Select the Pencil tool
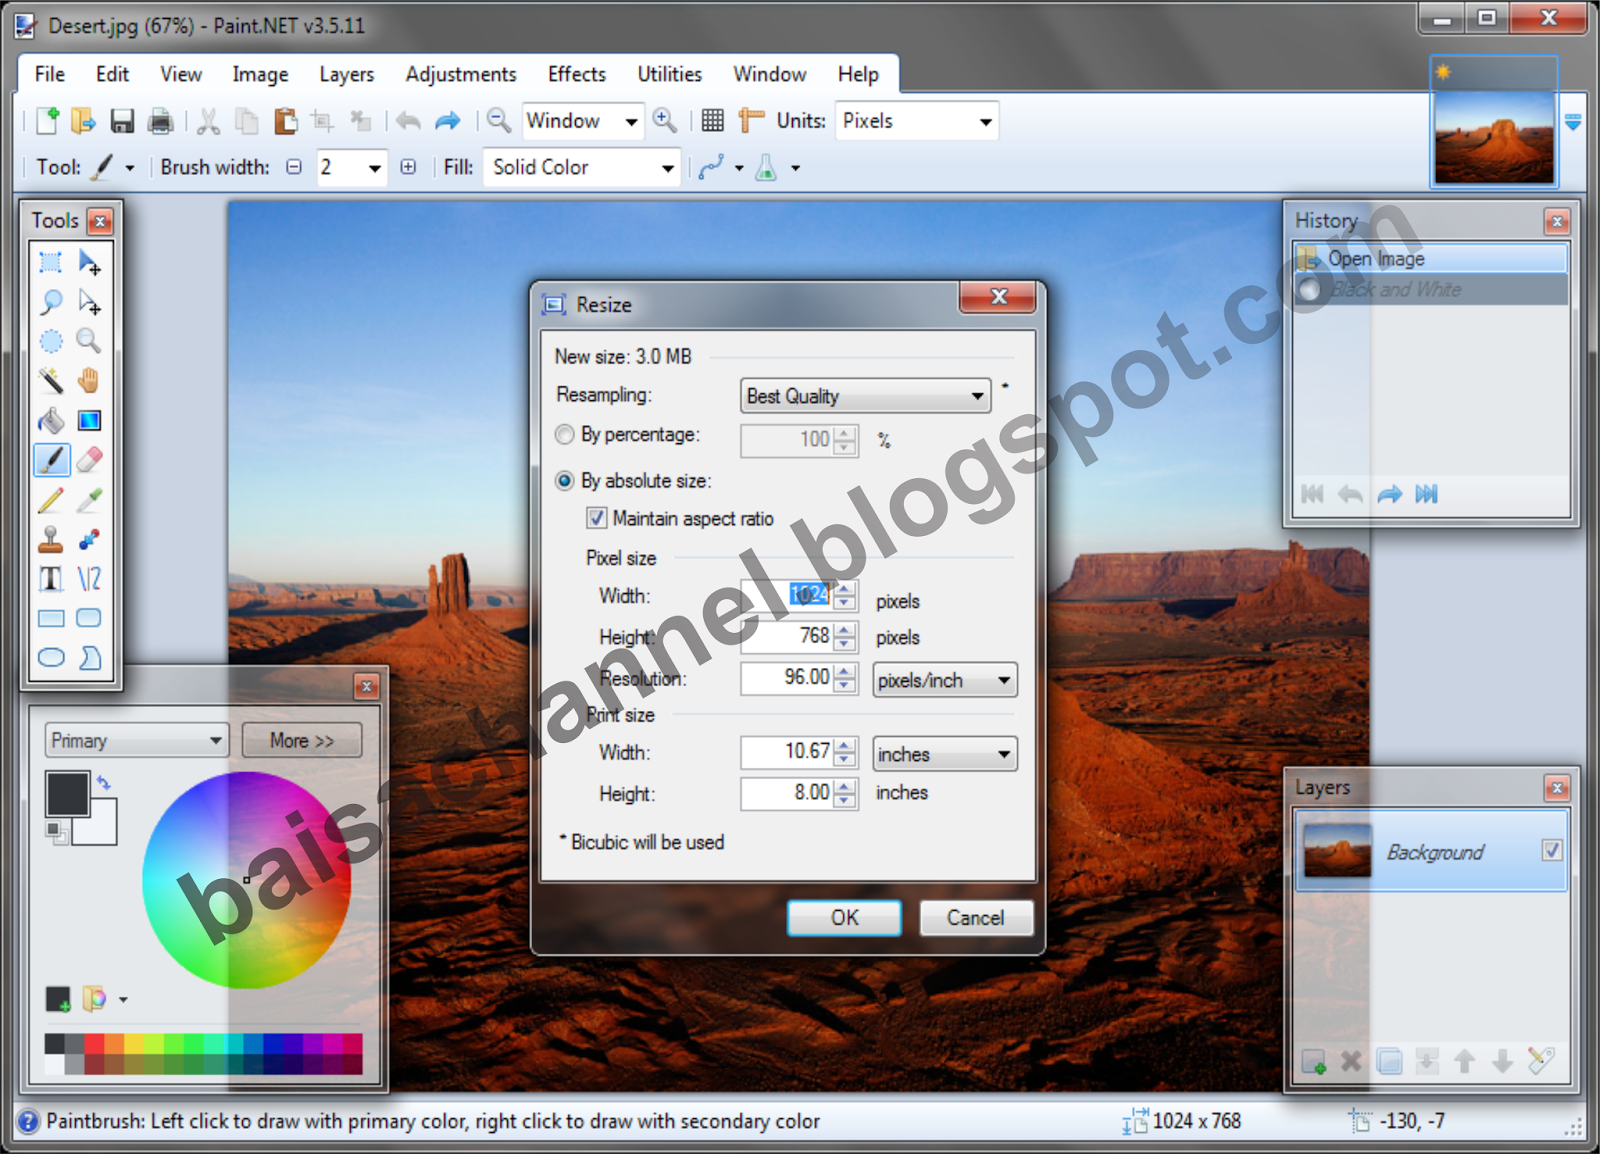 click(x=51, y=500)
